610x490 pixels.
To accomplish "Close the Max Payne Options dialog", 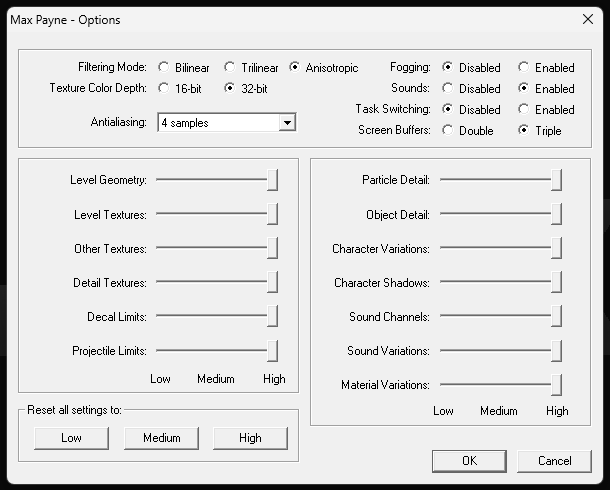I will pyautogui.click(x=587, y=18).
